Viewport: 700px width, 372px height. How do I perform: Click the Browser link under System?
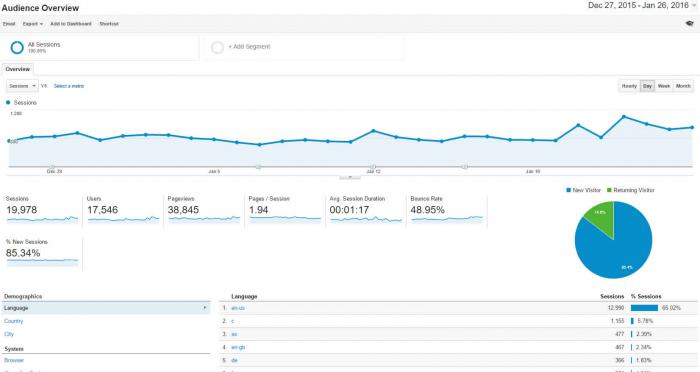pyautogui.click(x=14, y=360)
